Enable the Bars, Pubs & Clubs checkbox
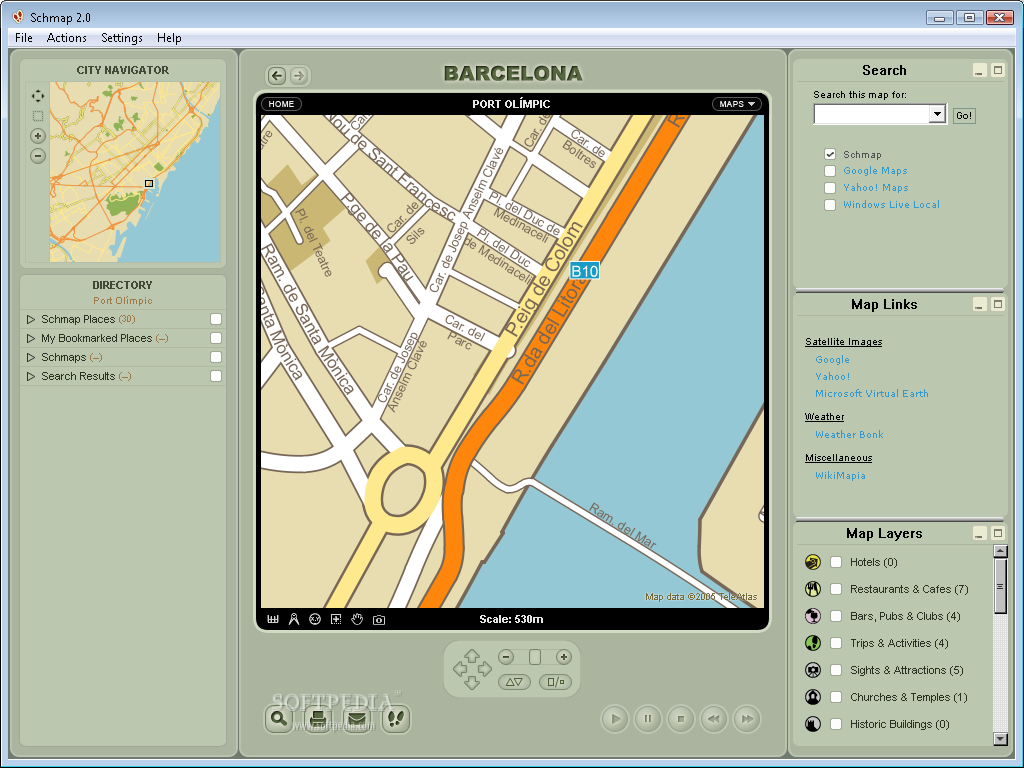The height and width of the screenshot is (768, 1024). point(836,616)
